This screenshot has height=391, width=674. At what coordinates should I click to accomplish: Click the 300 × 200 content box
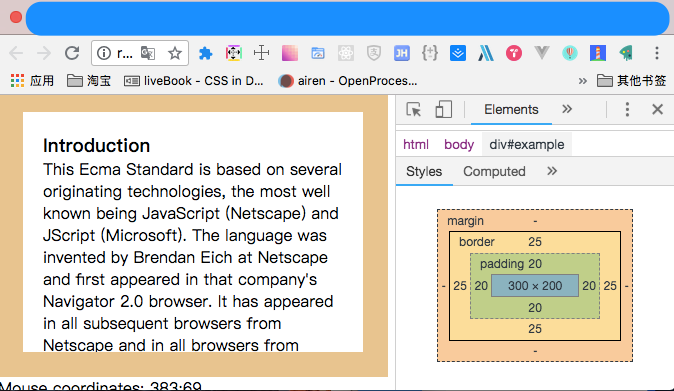click(535, 286)
